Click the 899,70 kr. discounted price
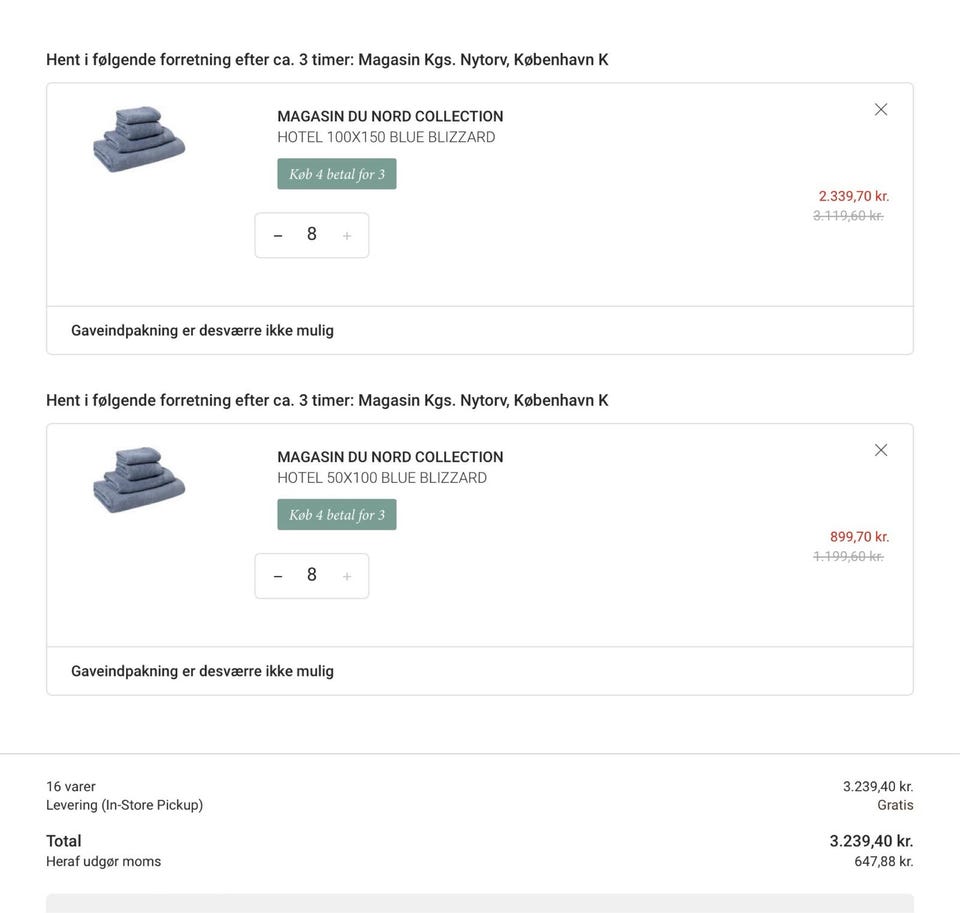This screenshot has height=913, width=960. (x=859, y=537)
